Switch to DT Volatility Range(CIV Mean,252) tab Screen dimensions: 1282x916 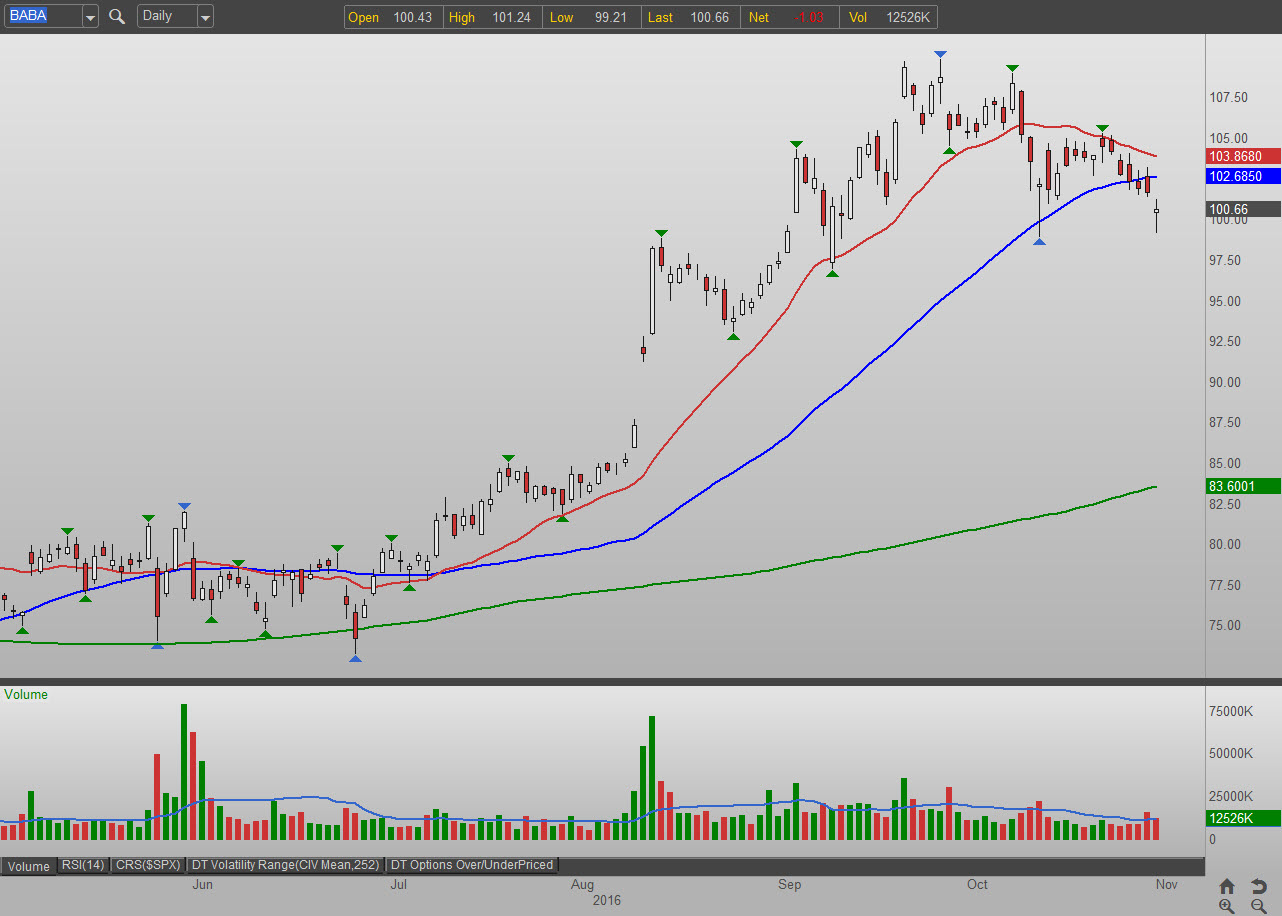coord(285,865)
